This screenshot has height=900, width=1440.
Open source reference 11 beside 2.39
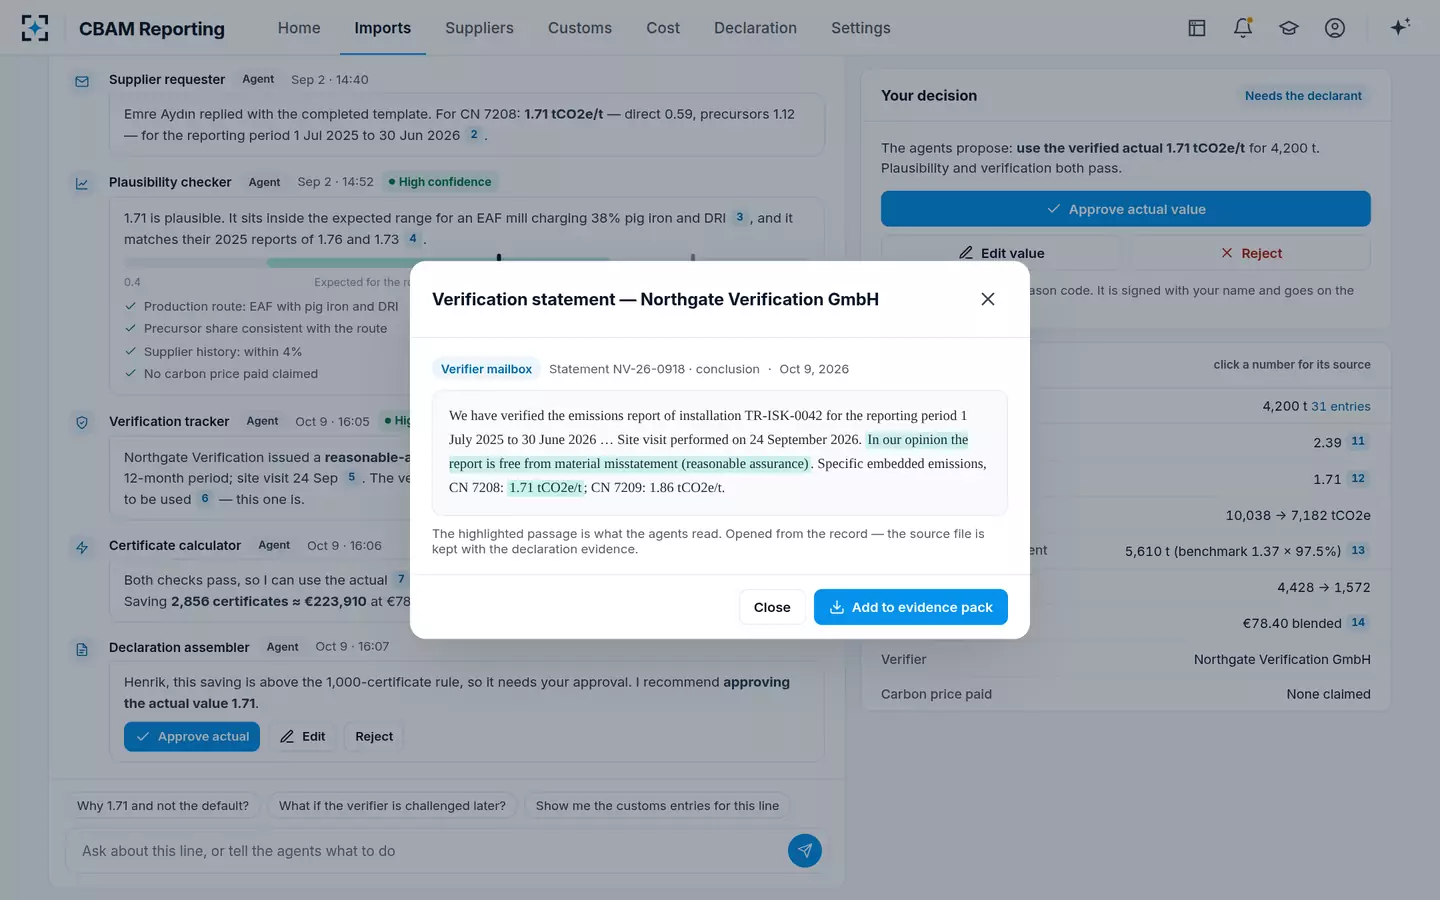pos(1358,441)
